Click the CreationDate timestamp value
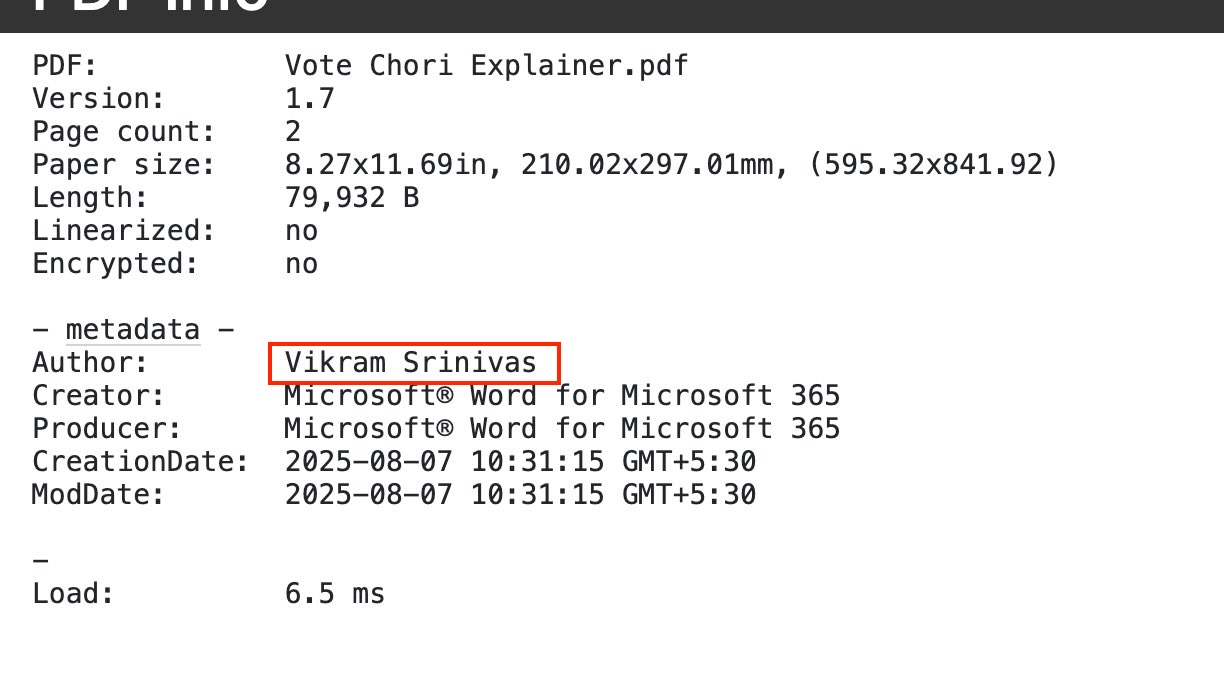This screenshot has width=1224, height=678. point(520,462)
